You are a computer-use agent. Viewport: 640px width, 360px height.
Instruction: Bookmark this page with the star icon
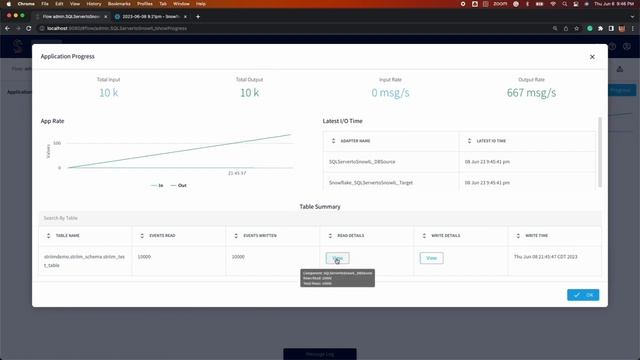point(576,28)
